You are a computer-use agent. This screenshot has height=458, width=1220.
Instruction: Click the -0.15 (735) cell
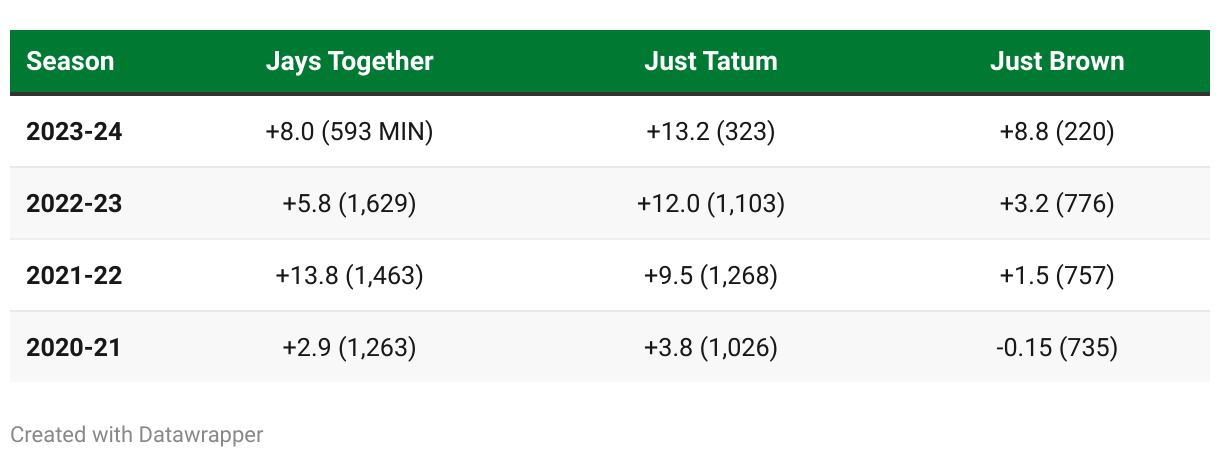[x=1056, y=347]
